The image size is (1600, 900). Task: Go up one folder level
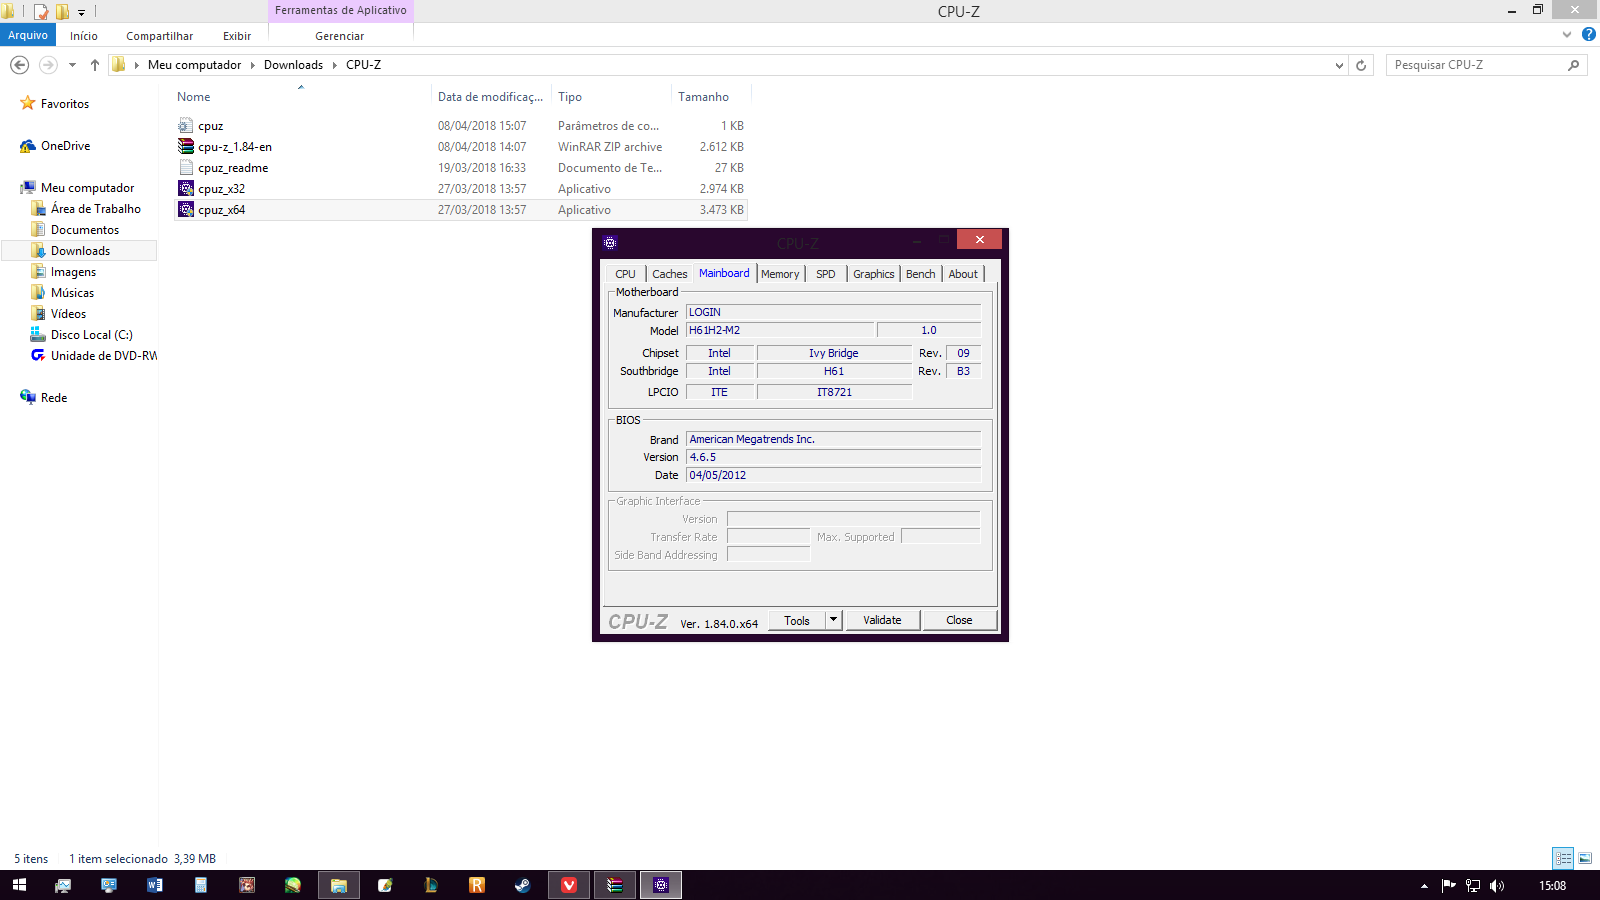coord(95,65)
